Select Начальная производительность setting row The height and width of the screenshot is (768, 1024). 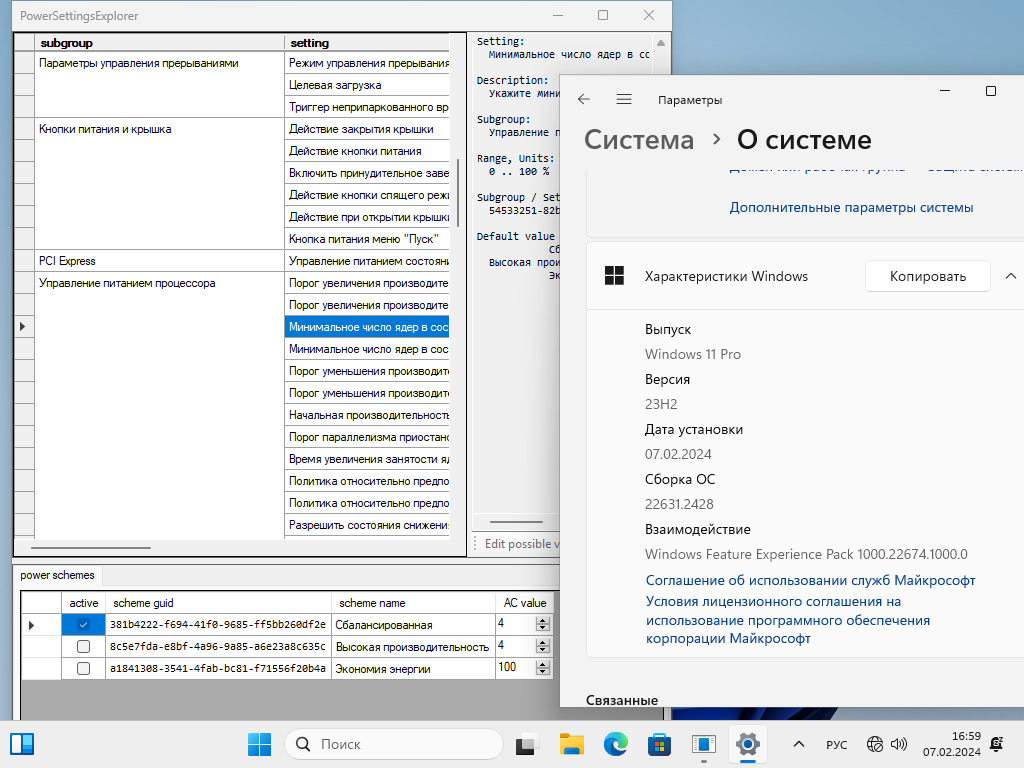tap(367, 415)
